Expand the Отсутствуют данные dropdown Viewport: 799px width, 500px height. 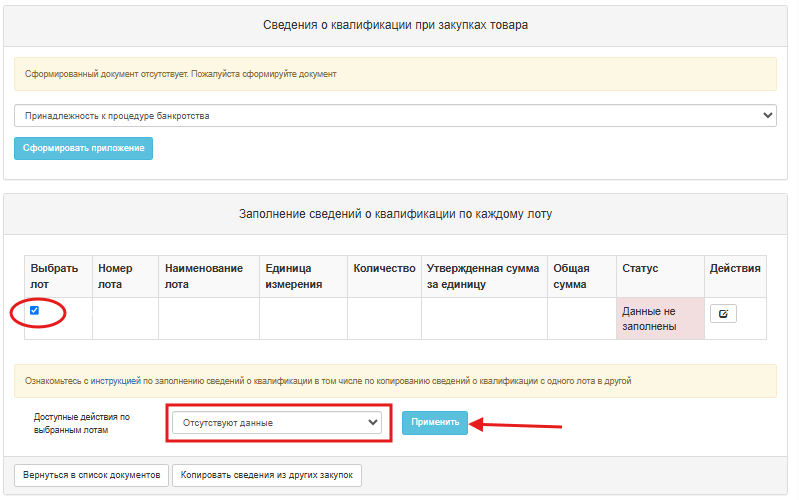click(277, 423)
